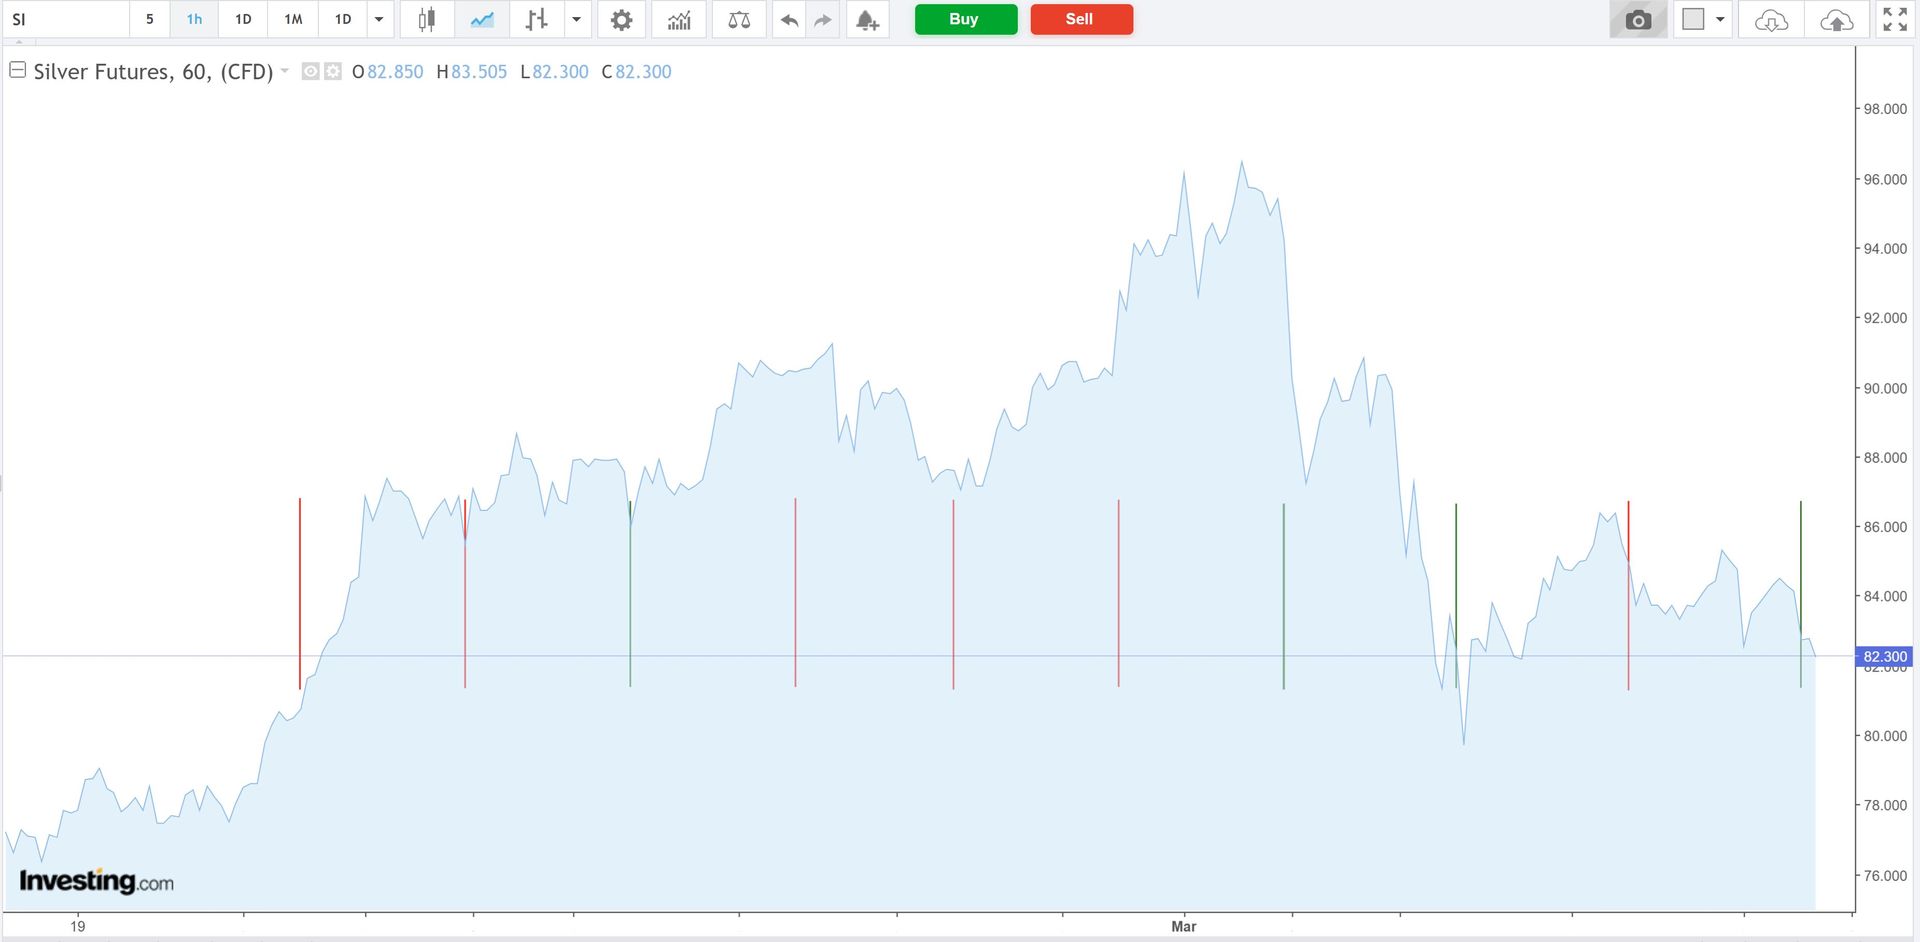Click the chart layout square icon
Viewport: 1920px width, 942px height.
pos(1693,20)
